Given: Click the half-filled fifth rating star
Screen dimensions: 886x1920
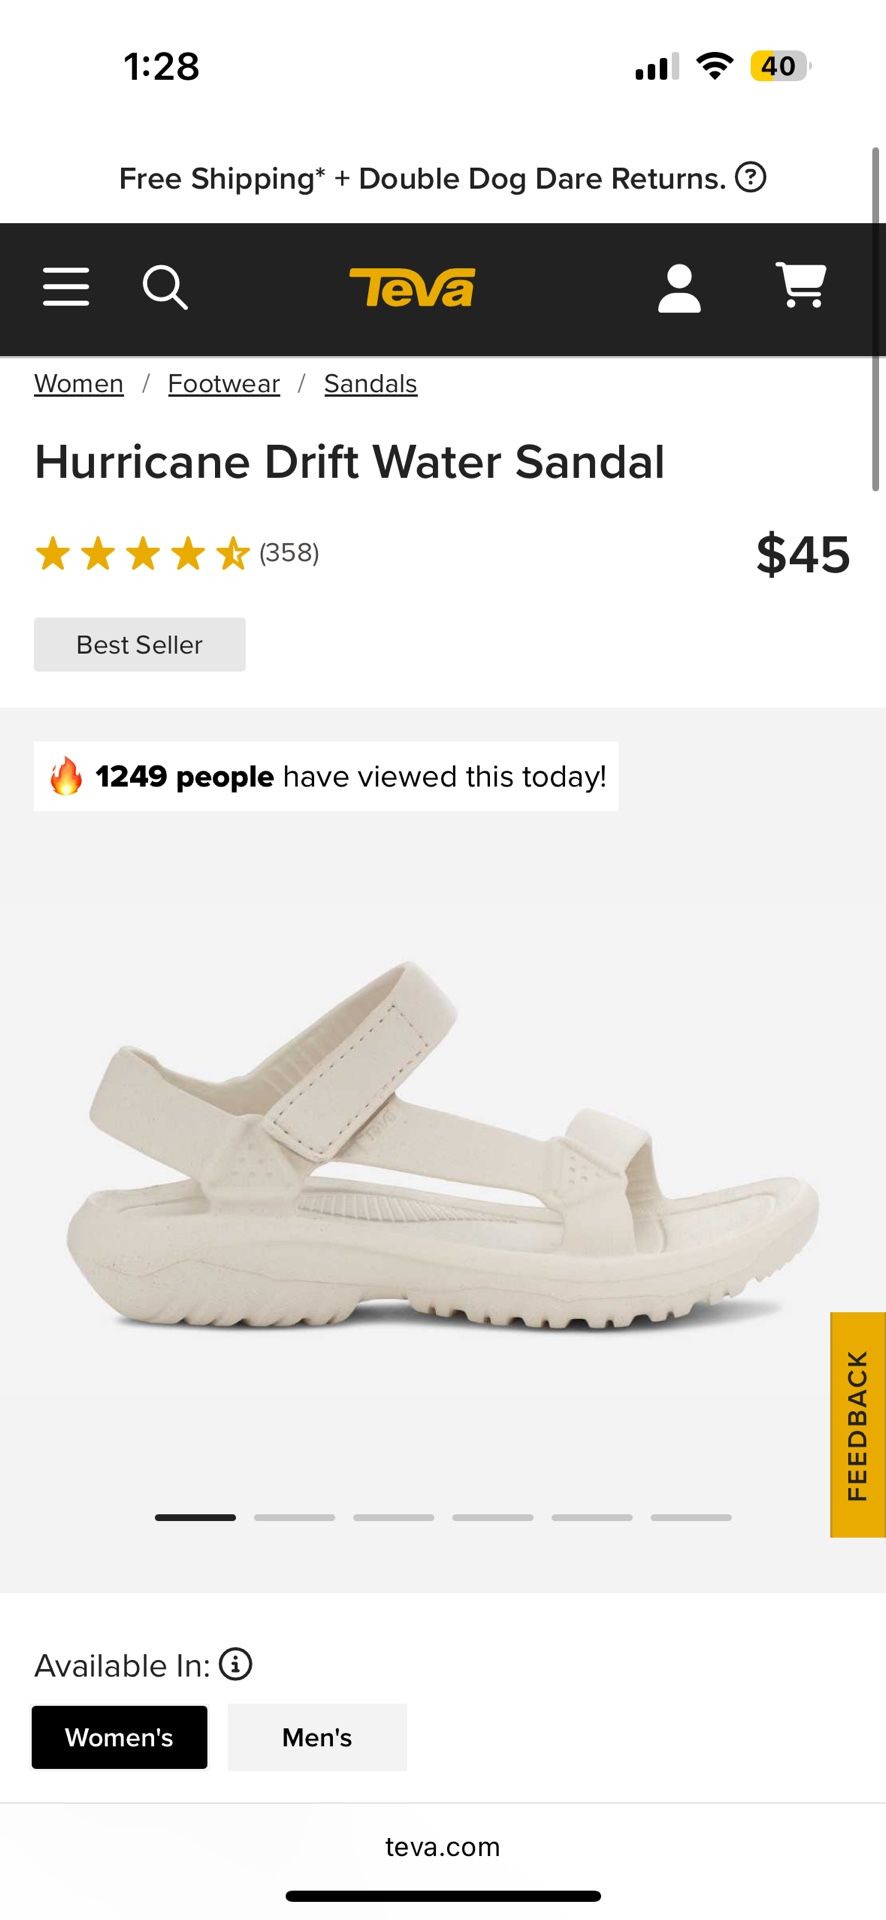Looking at the screenshot, I should pos(231,553).
